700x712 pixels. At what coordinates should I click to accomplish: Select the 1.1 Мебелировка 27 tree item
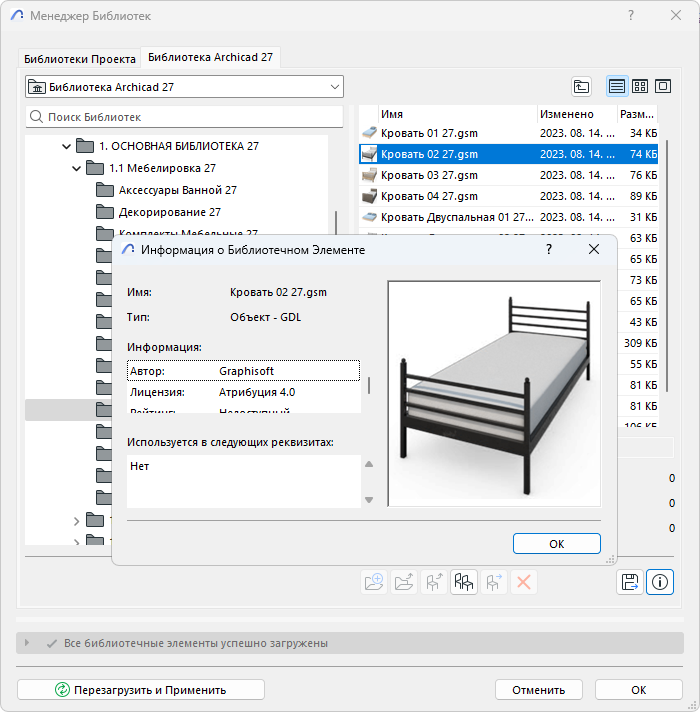click(x=162, y=168)
